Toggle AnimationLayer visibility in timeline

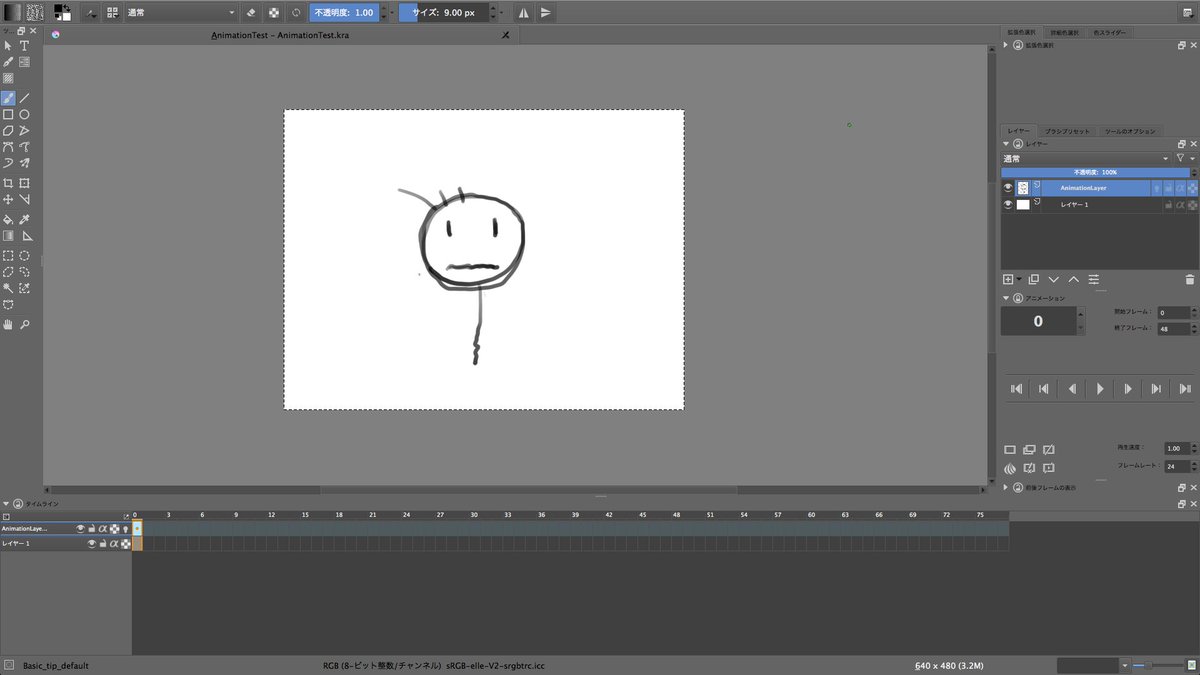80,528
